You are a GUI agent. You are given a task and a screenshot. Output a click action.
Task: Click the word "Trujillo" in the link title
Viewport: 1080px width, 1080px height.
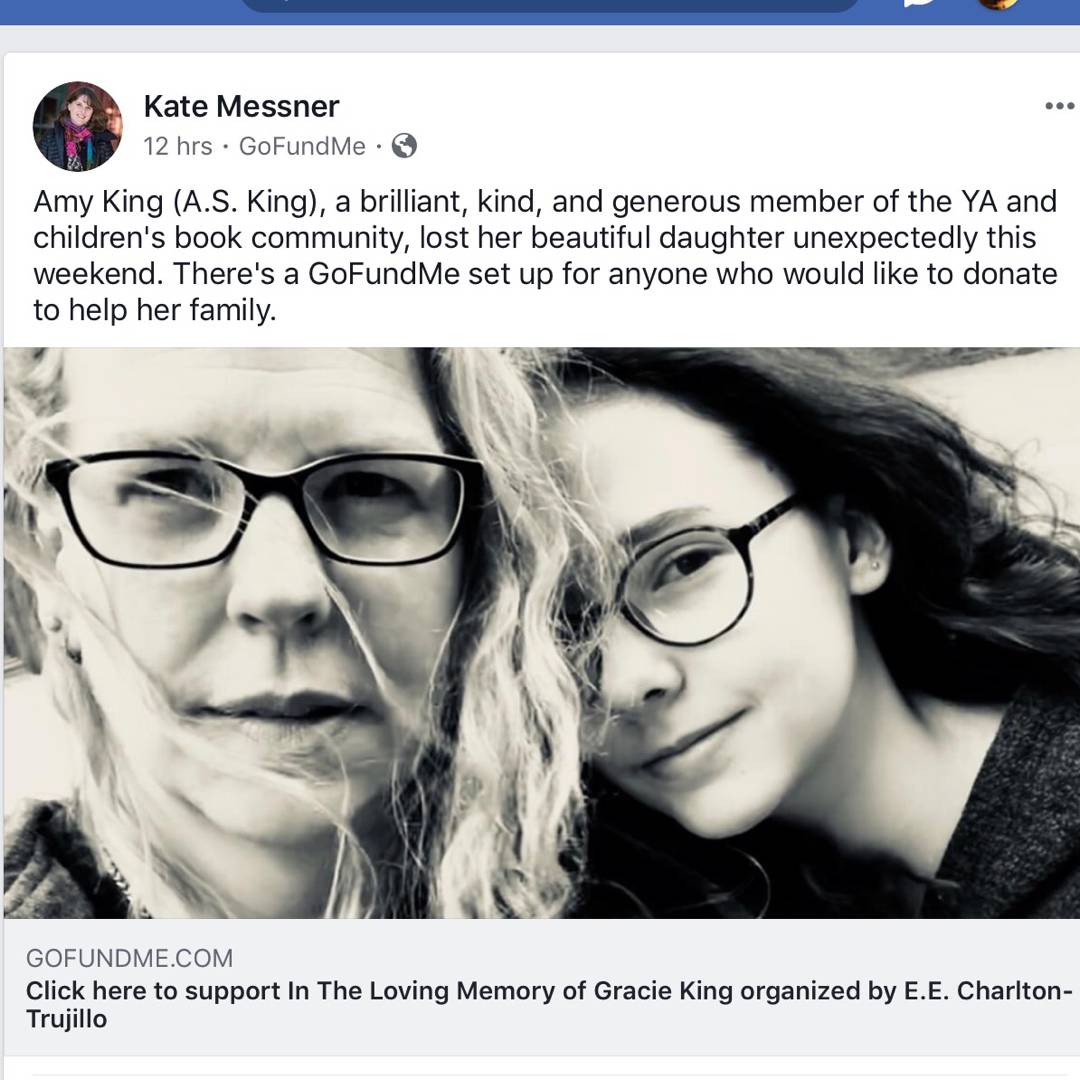tap(66, 1019)
